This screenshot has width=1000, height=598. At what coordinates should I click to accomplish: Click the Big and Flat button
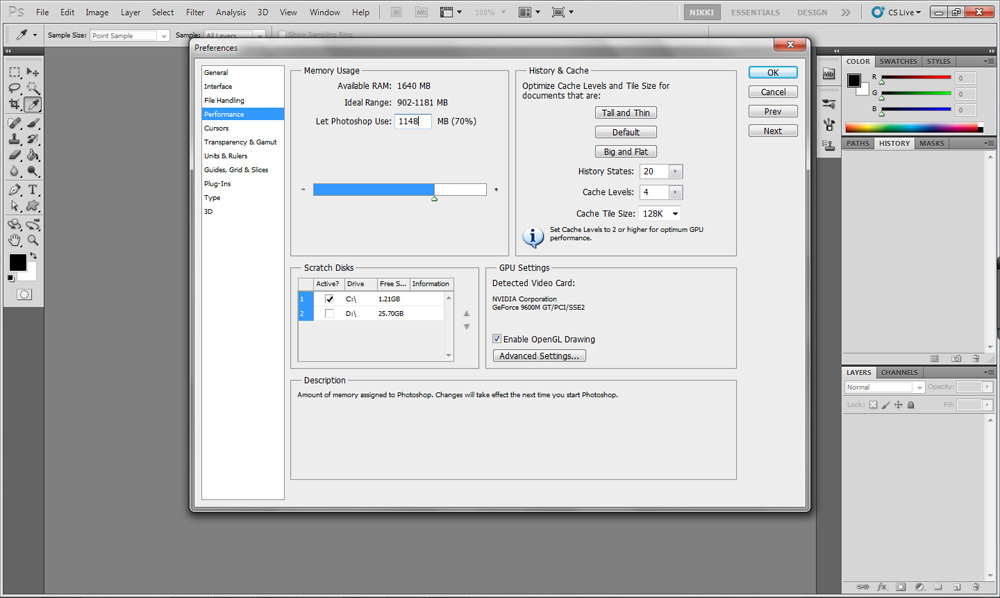coord(626,152)
